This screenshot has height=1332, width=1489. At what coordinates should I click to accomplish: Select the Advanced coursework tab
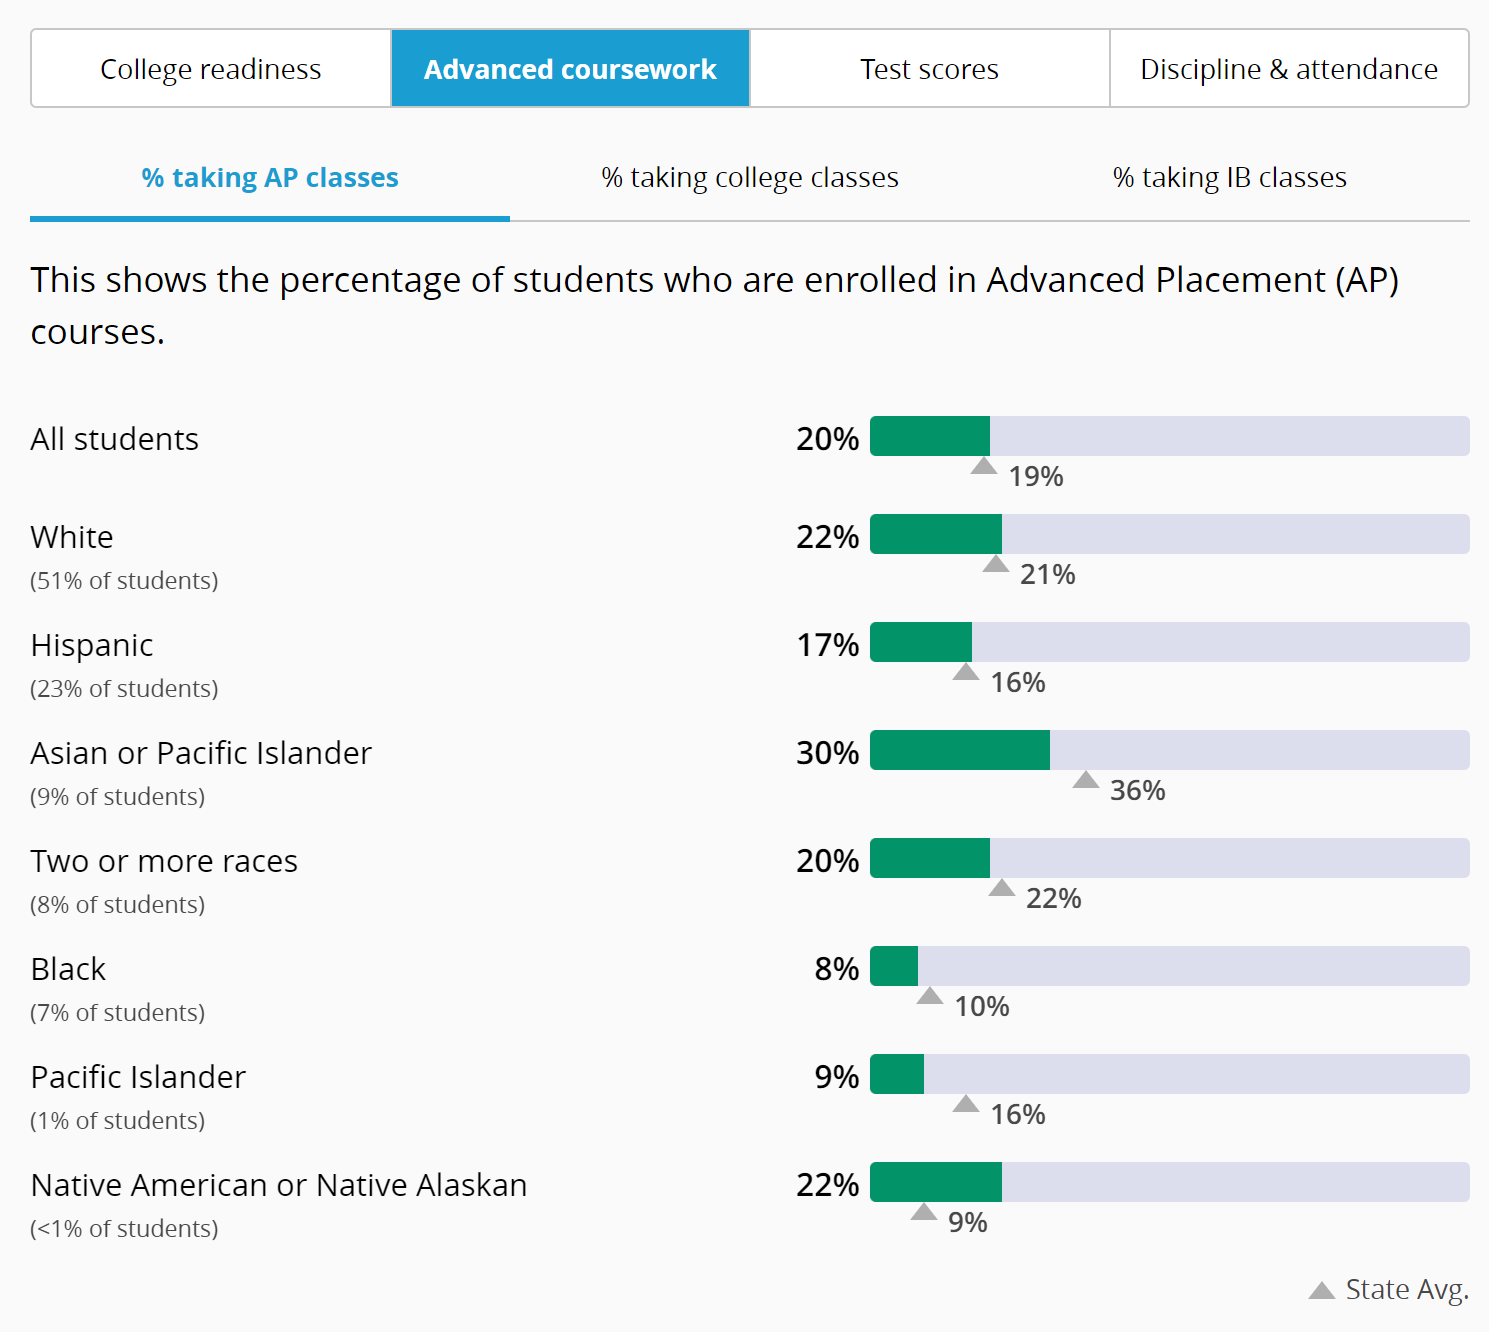(570, 69)
